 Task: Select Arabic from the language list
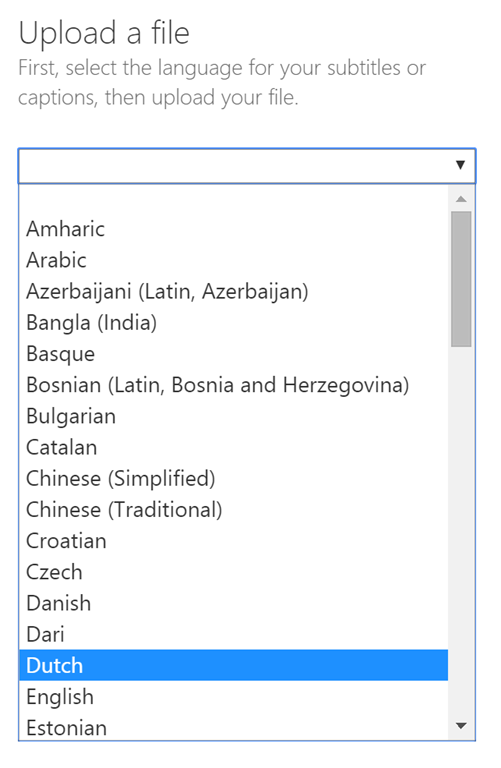pos(234,260)
